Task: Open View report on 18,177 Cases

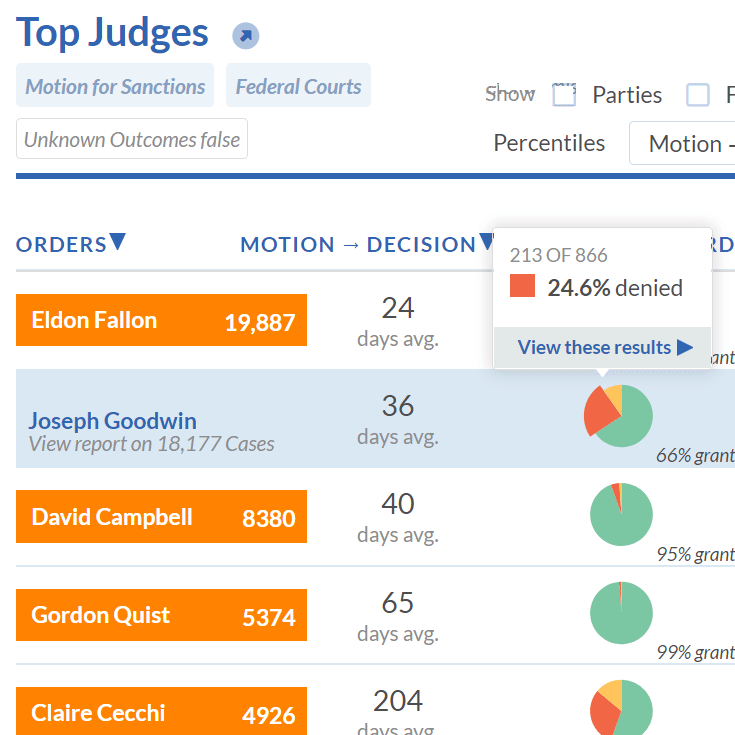Action: (x=151, y=444)
